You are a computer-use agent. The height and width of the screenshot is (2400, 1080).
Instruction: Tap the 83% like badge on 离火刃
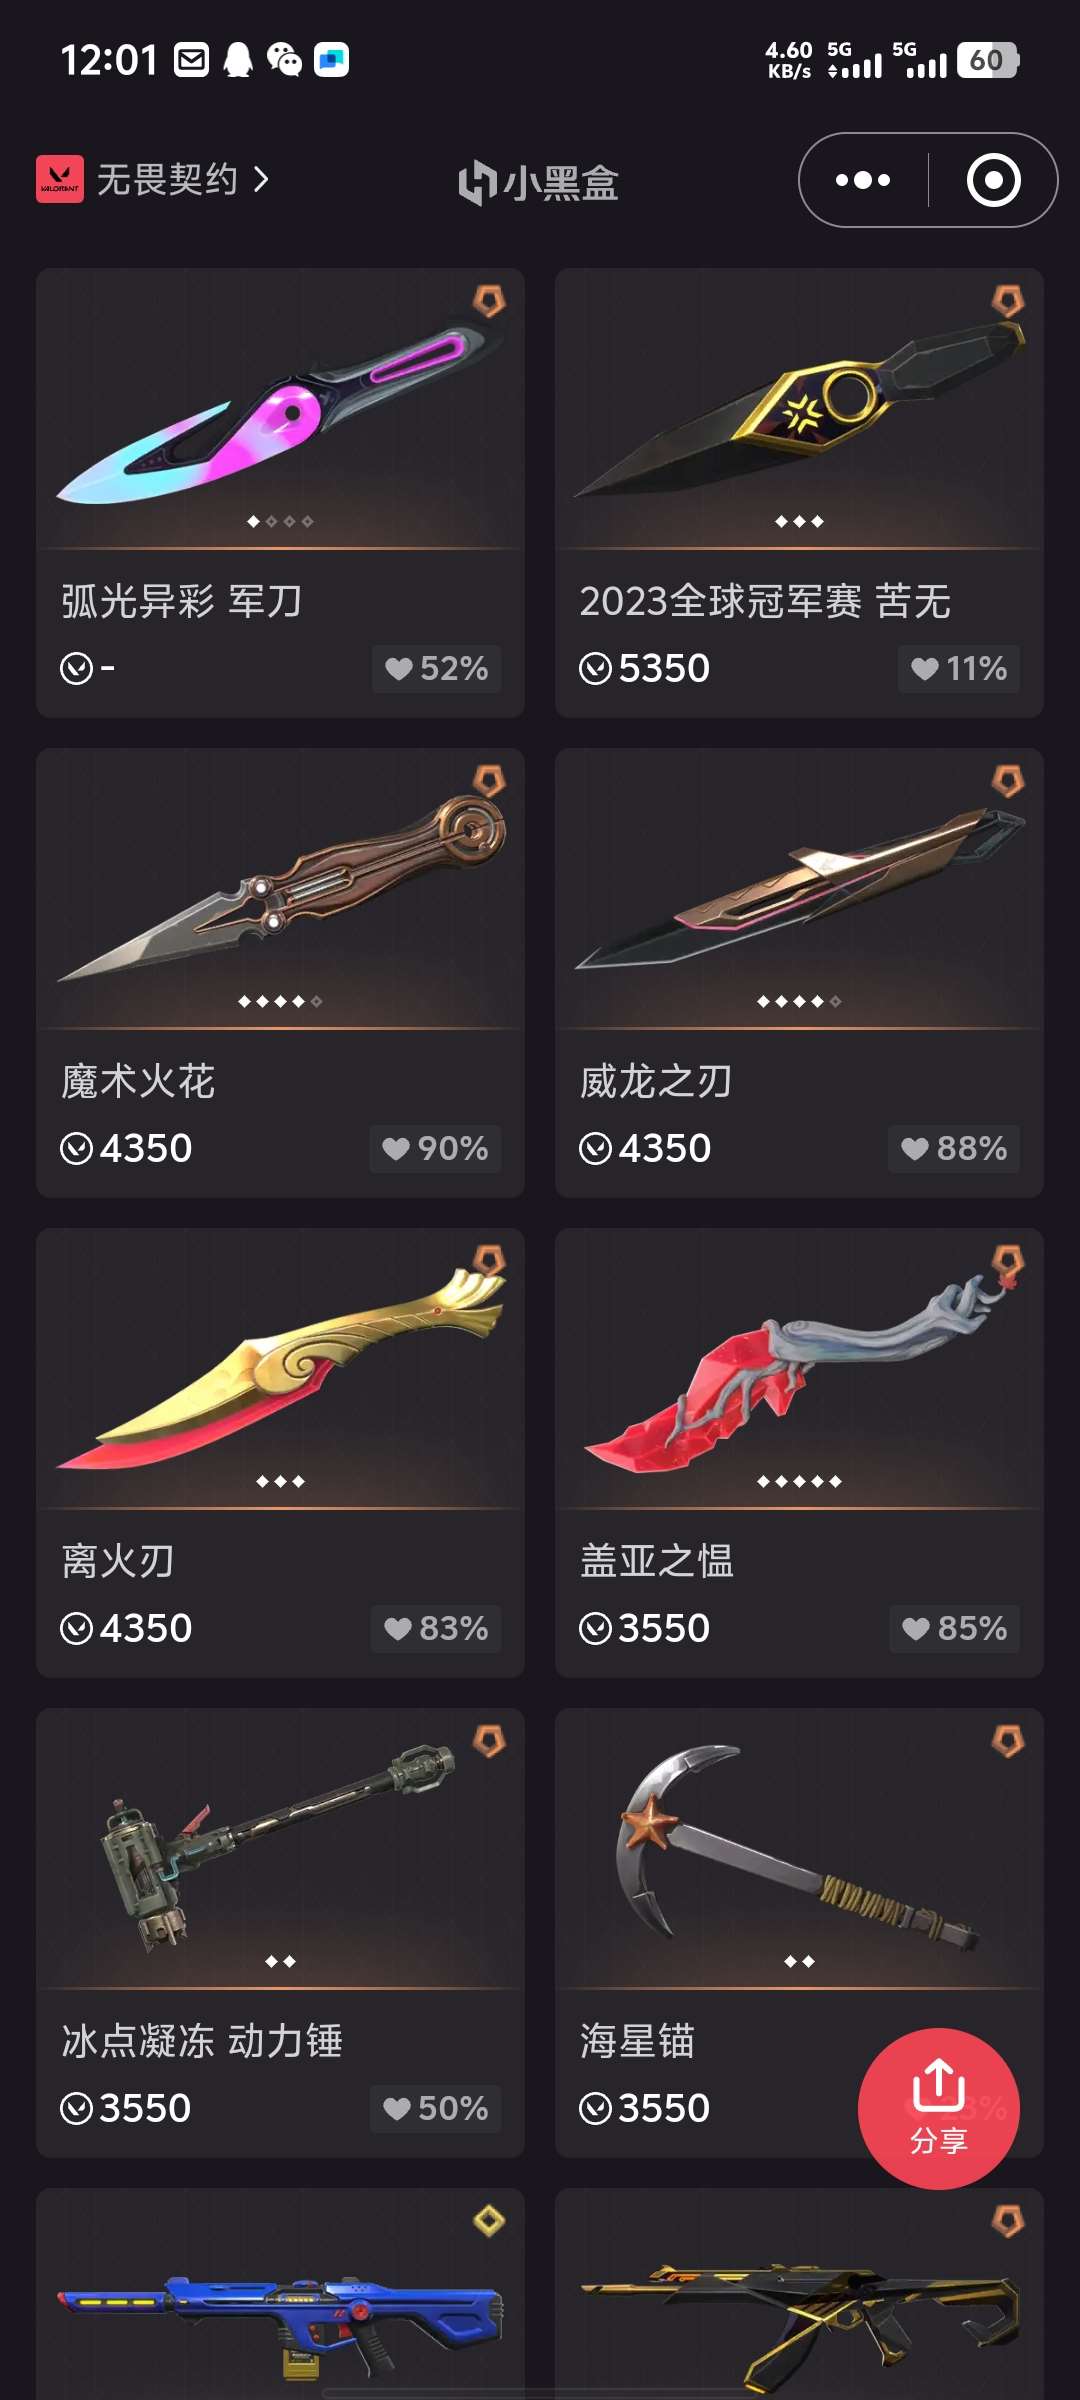436,1628
